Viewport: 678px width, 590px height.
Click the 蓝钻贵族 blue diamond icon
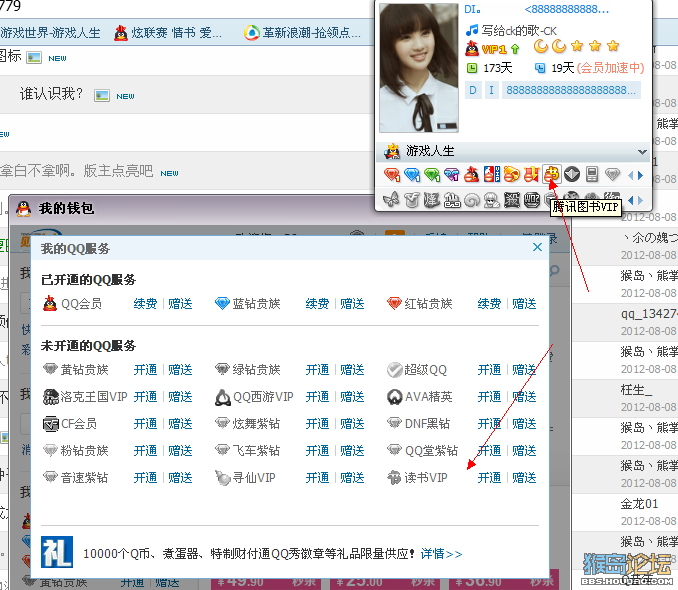tap(222, 303)
